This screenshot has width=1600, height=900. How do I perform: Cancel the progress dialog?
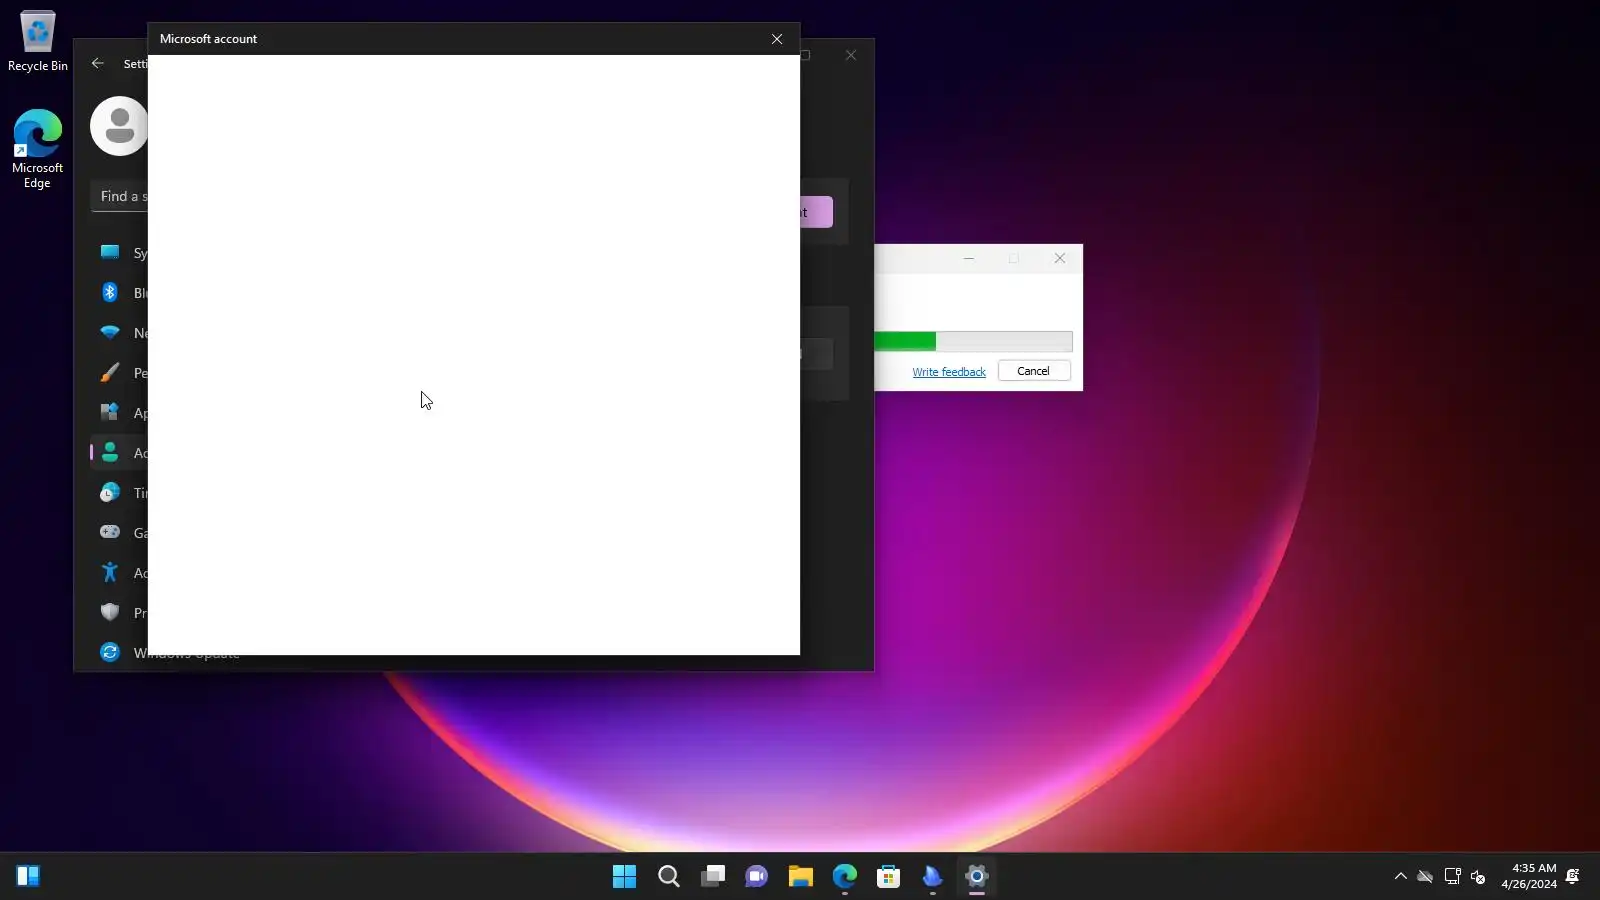click(1034, 371)
